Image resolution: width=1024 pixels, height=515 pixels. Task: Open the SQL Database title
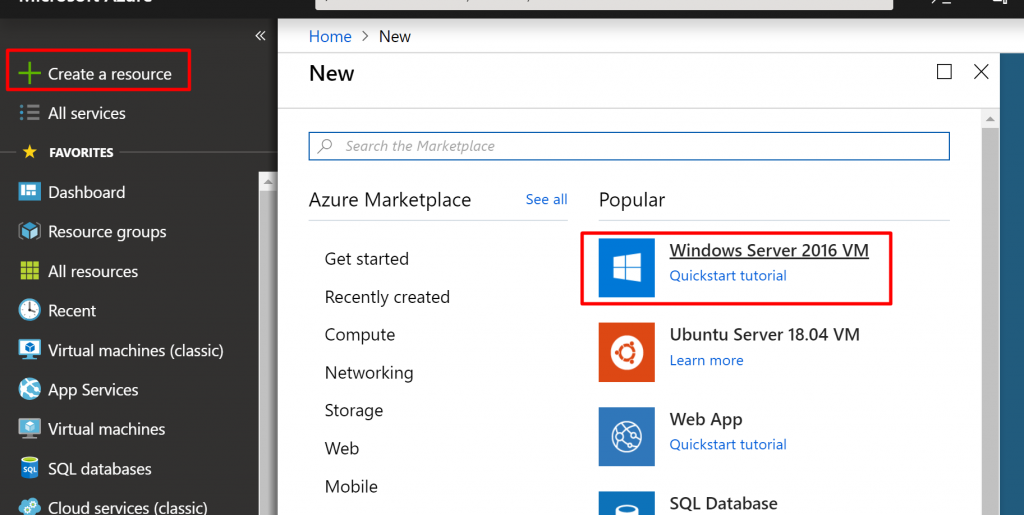tap(724, 503)
